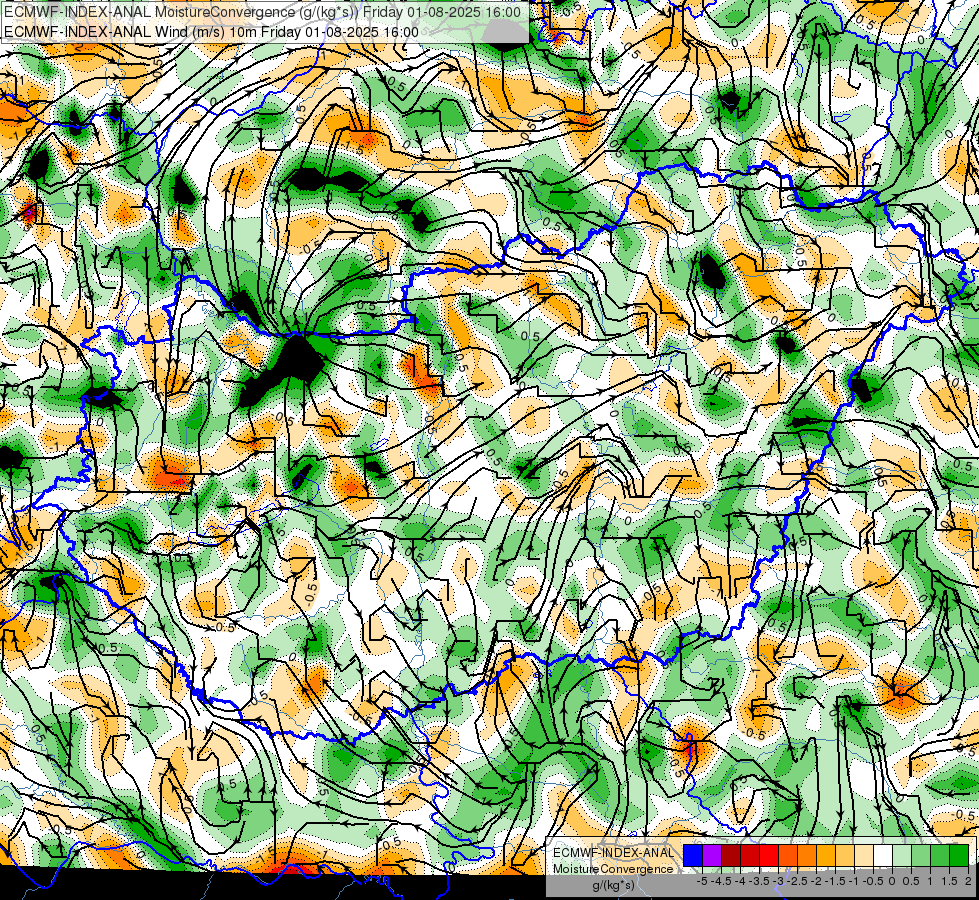Click ECMWF-INDEX-ANAL label in the legend box
The width and height of the screenshot is (979, 900).
tap(613, 853)
